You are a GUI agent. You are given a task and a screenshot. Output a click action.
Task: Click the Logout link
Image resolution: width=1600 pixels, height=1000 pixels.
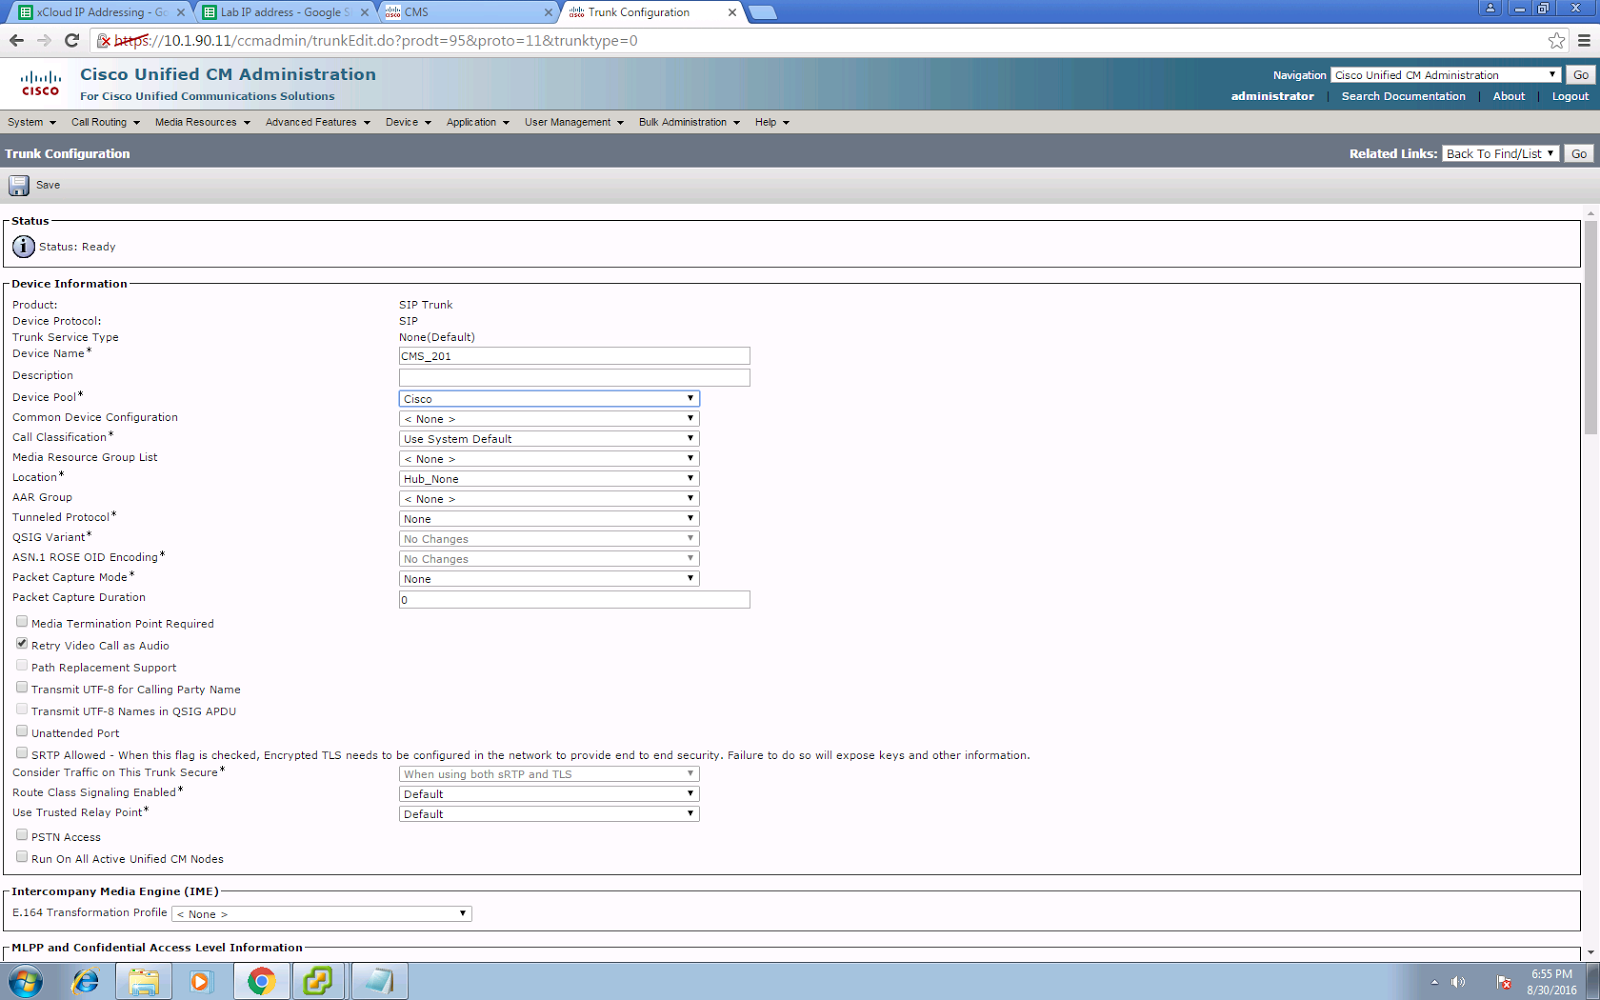(x=1569, y=96)
